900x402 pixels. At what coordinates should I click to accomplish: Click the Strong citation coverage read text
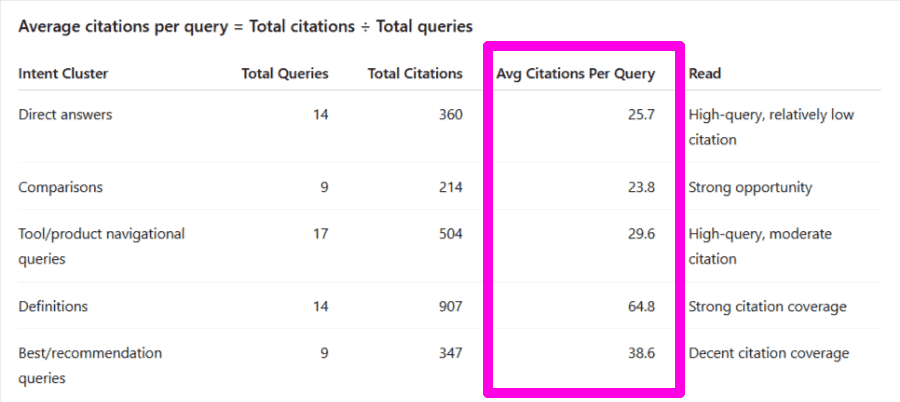click(767, 307)
